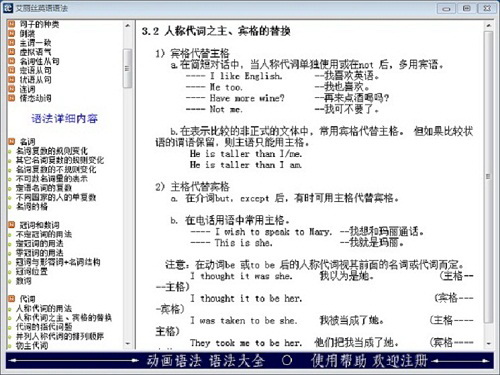This screenshot has width=500, height=375.
Task: Open 名词复数的规则变化 lesson
Action: pos(52,151)
